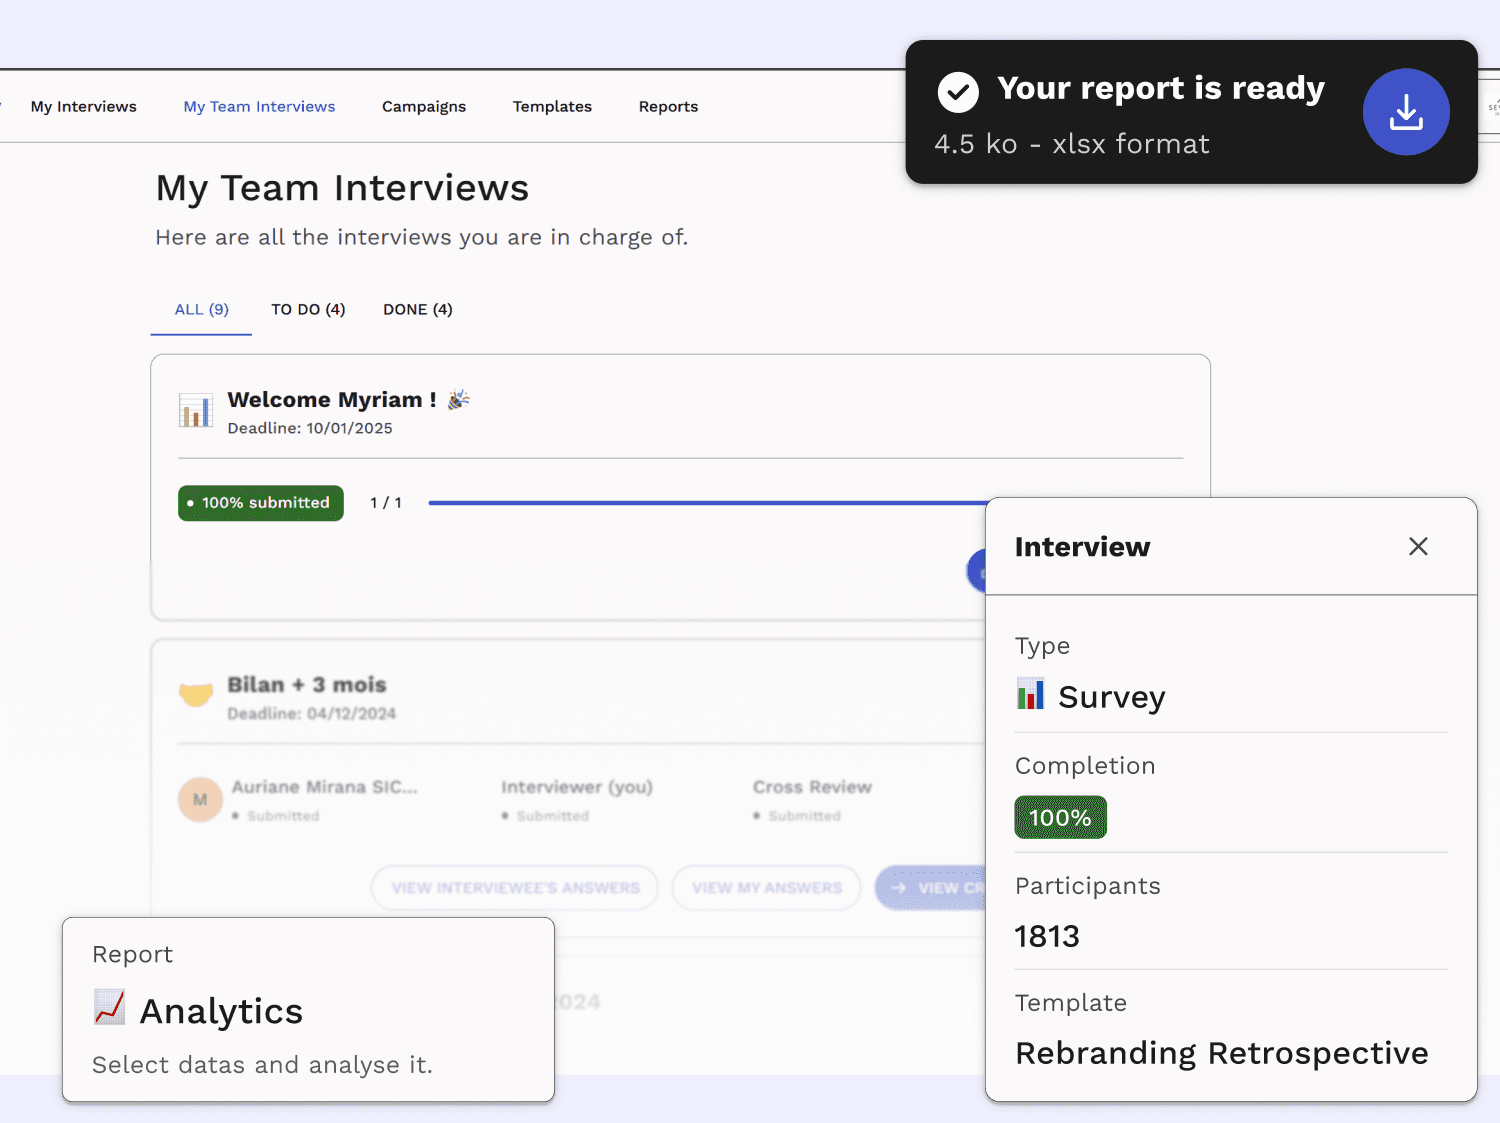Viewport: 1500px width, 1123px height.
Task: Switch to the TO DO (4) tab
Action: point(308,309)
